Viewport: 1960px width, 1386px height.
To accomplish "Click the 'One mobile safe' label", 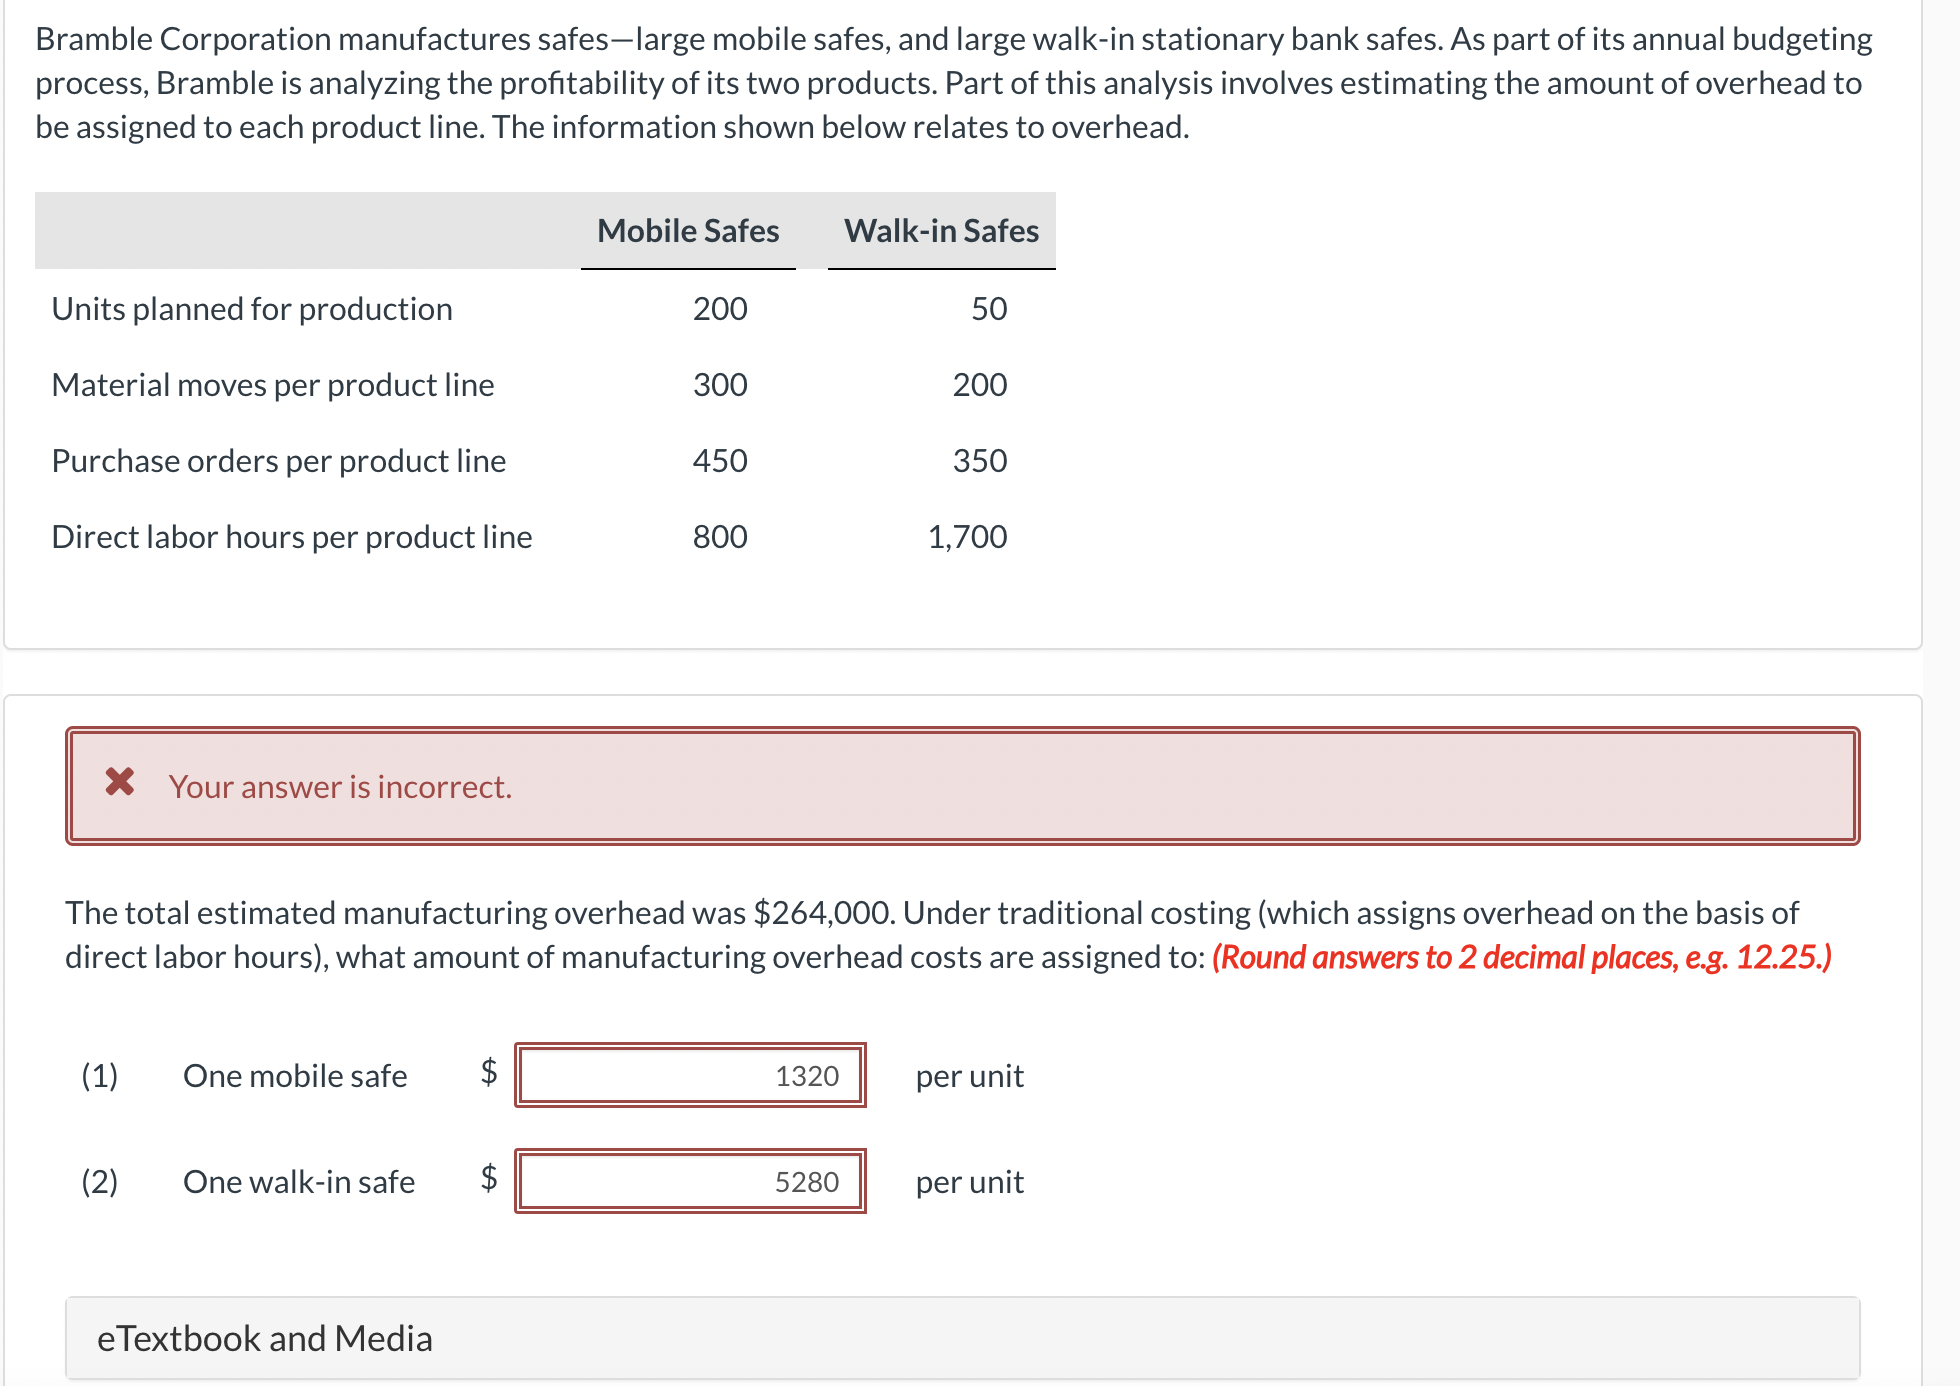I will (x=295, y=1076).
